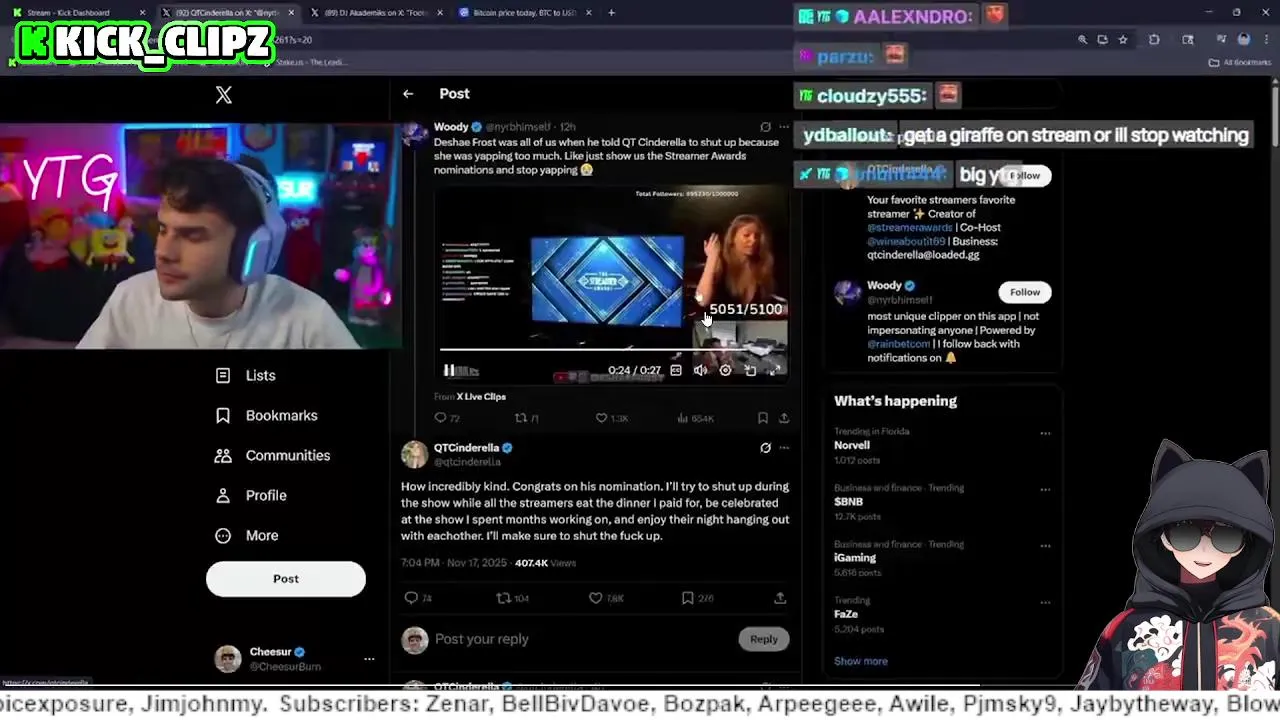This screenshot has height=720, width=1280.
Task: Click Show more under What's happening
Action: (861, 661)
